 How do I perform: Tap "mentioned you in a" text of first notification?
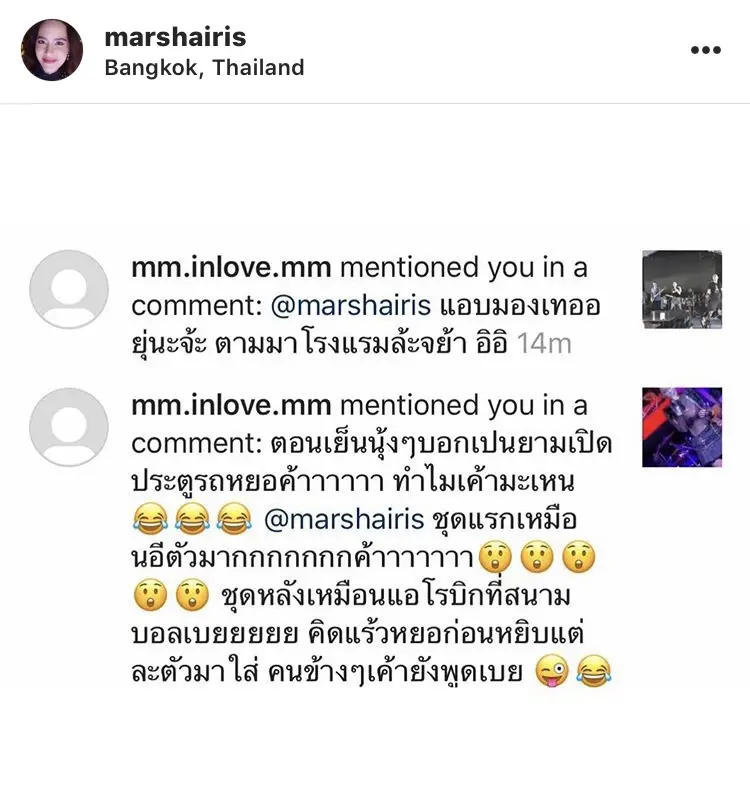(464, 267)
